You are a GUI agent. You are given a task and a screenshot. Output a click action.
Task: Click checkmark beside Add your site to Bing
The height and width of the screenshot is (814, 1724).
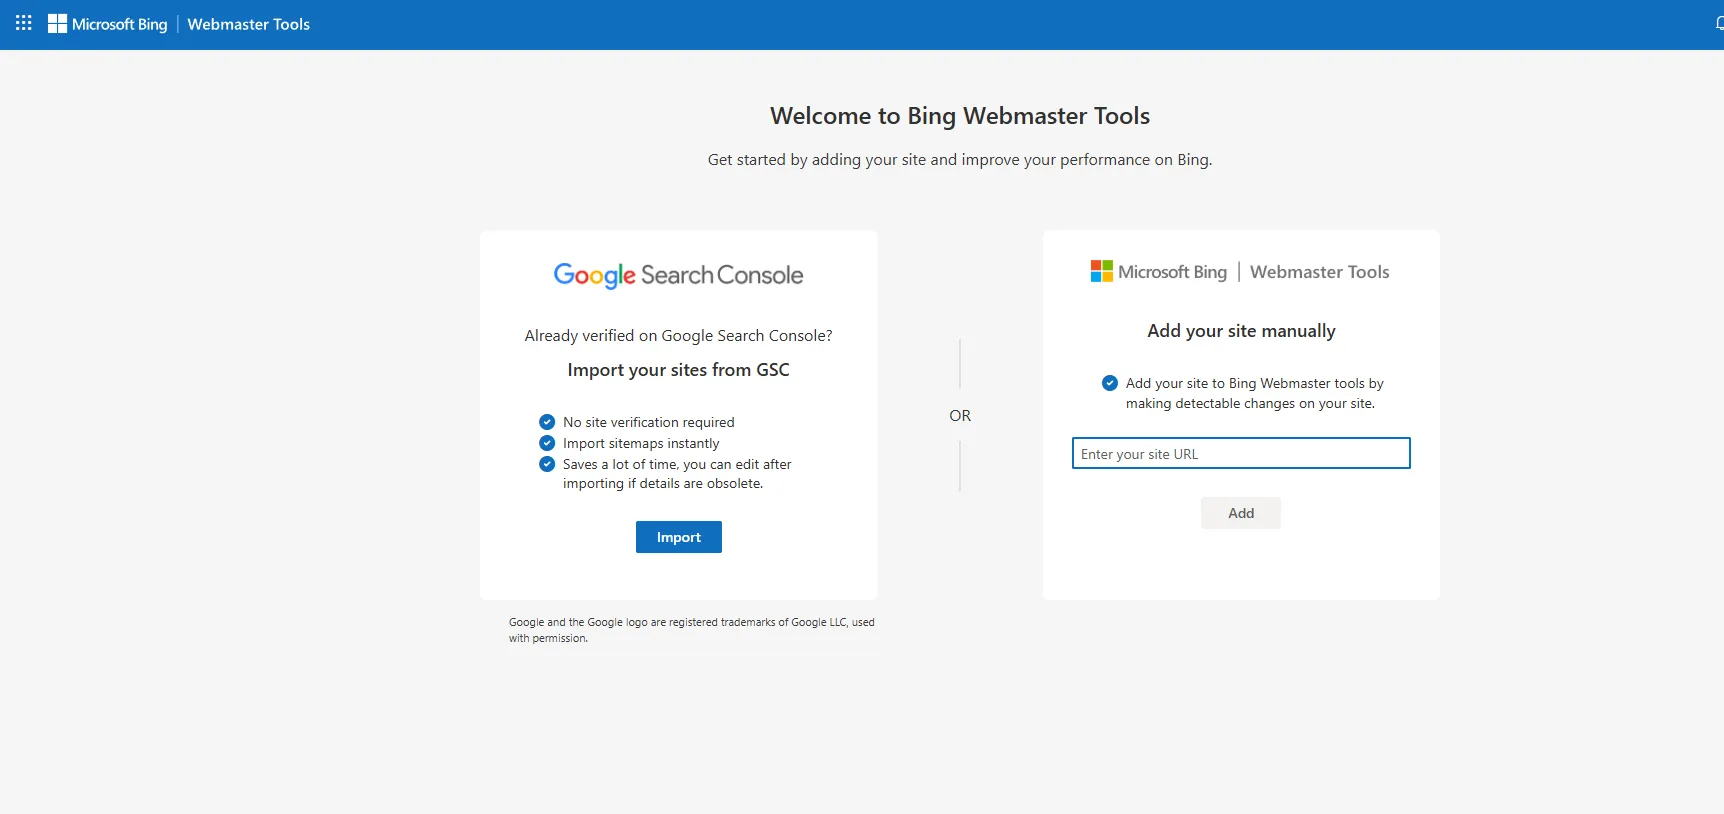pos(1110,383)
